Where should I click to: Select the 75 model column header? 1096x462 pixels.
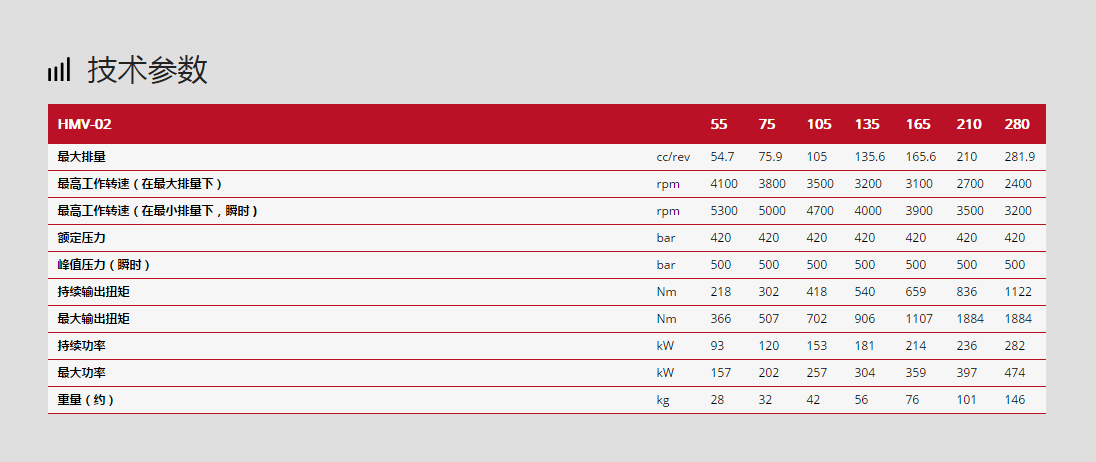pyautogui.click(x=767, y=124)
